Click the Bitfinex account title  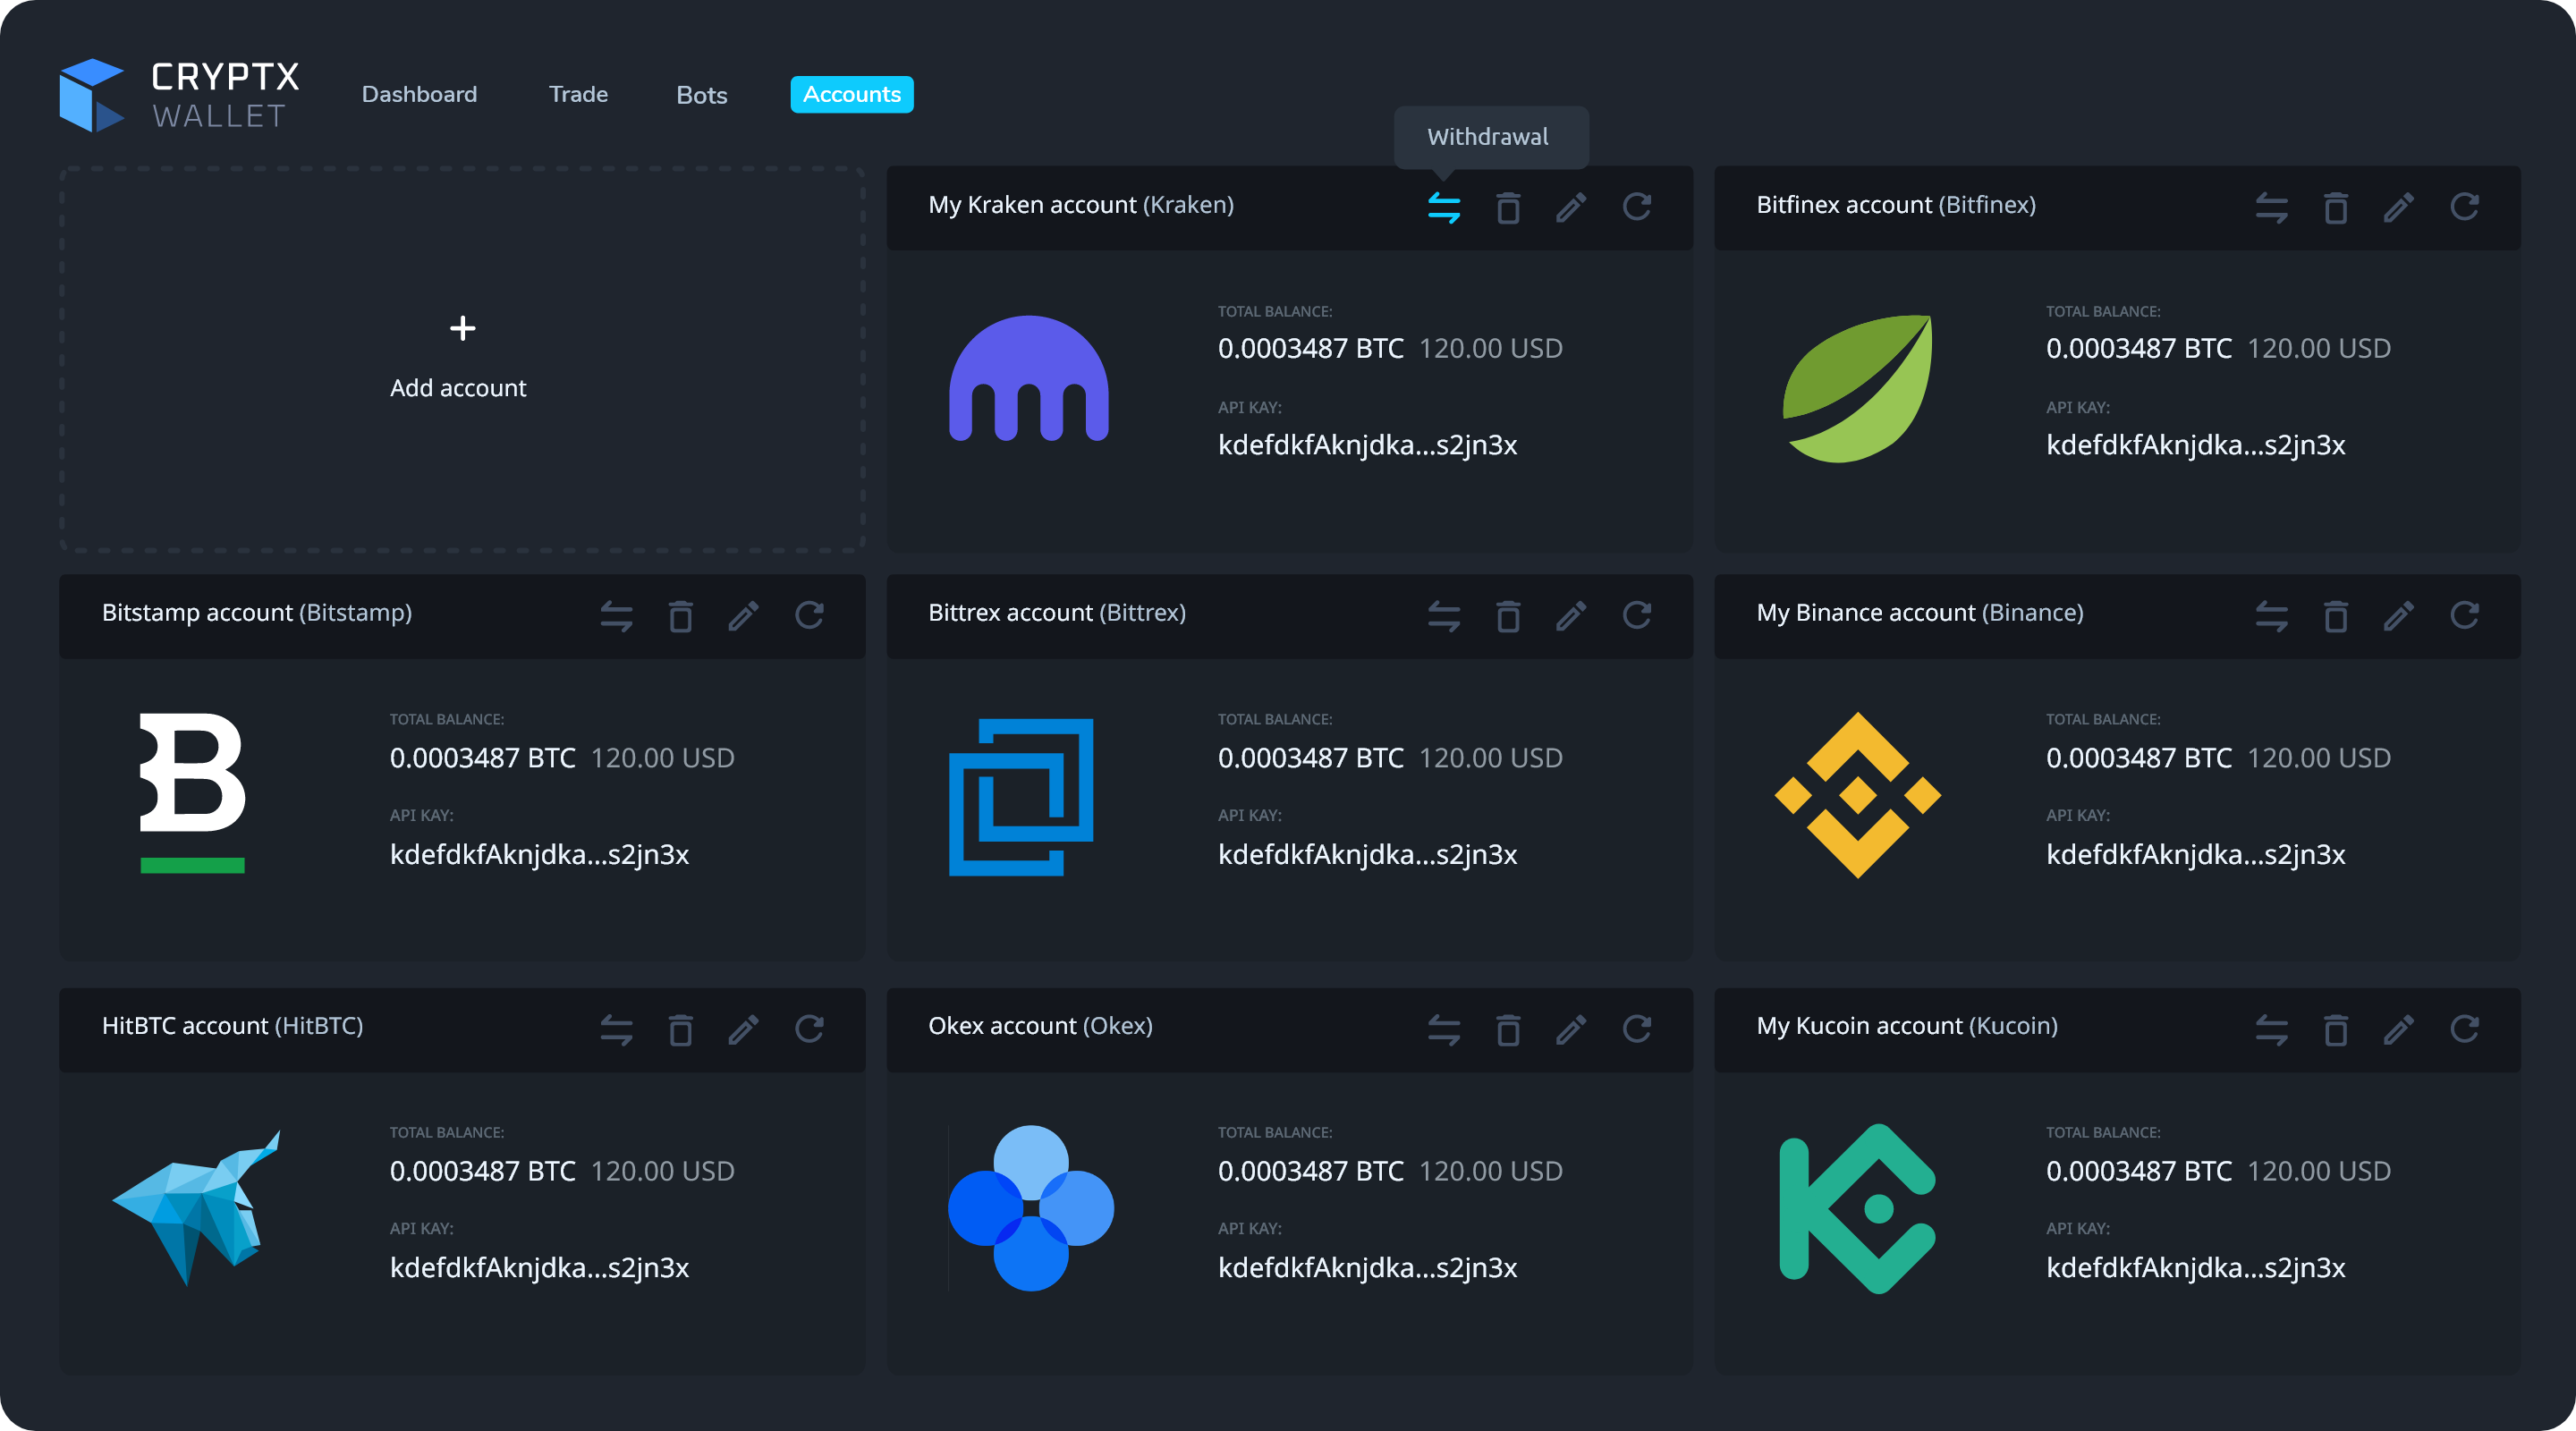(x=1896, y=204)
